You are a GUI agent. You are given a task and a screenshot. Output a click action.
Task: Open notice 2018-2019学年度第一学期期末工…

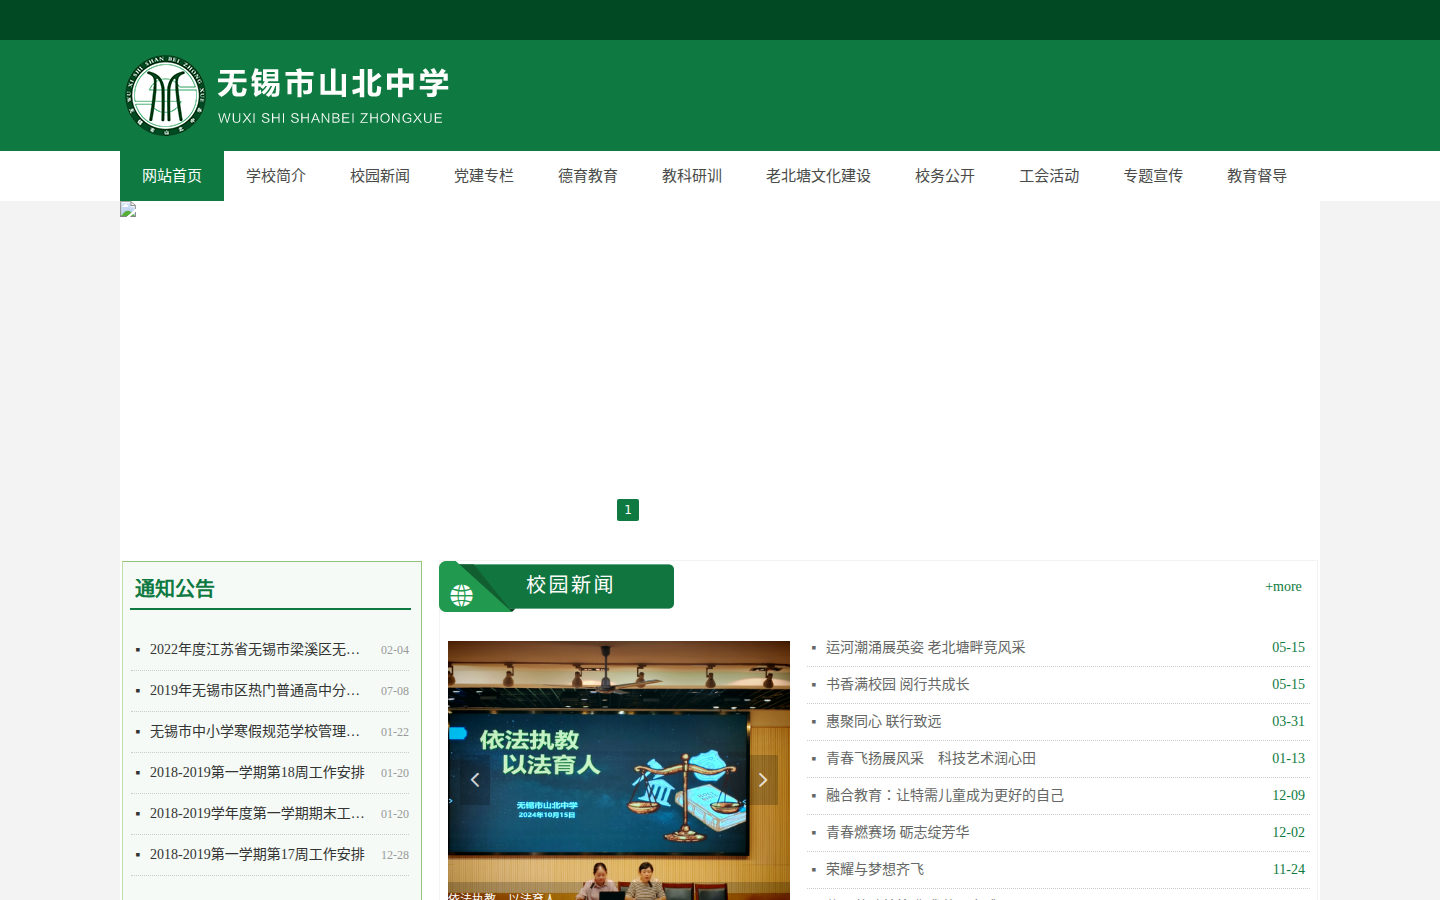(257, 814)
